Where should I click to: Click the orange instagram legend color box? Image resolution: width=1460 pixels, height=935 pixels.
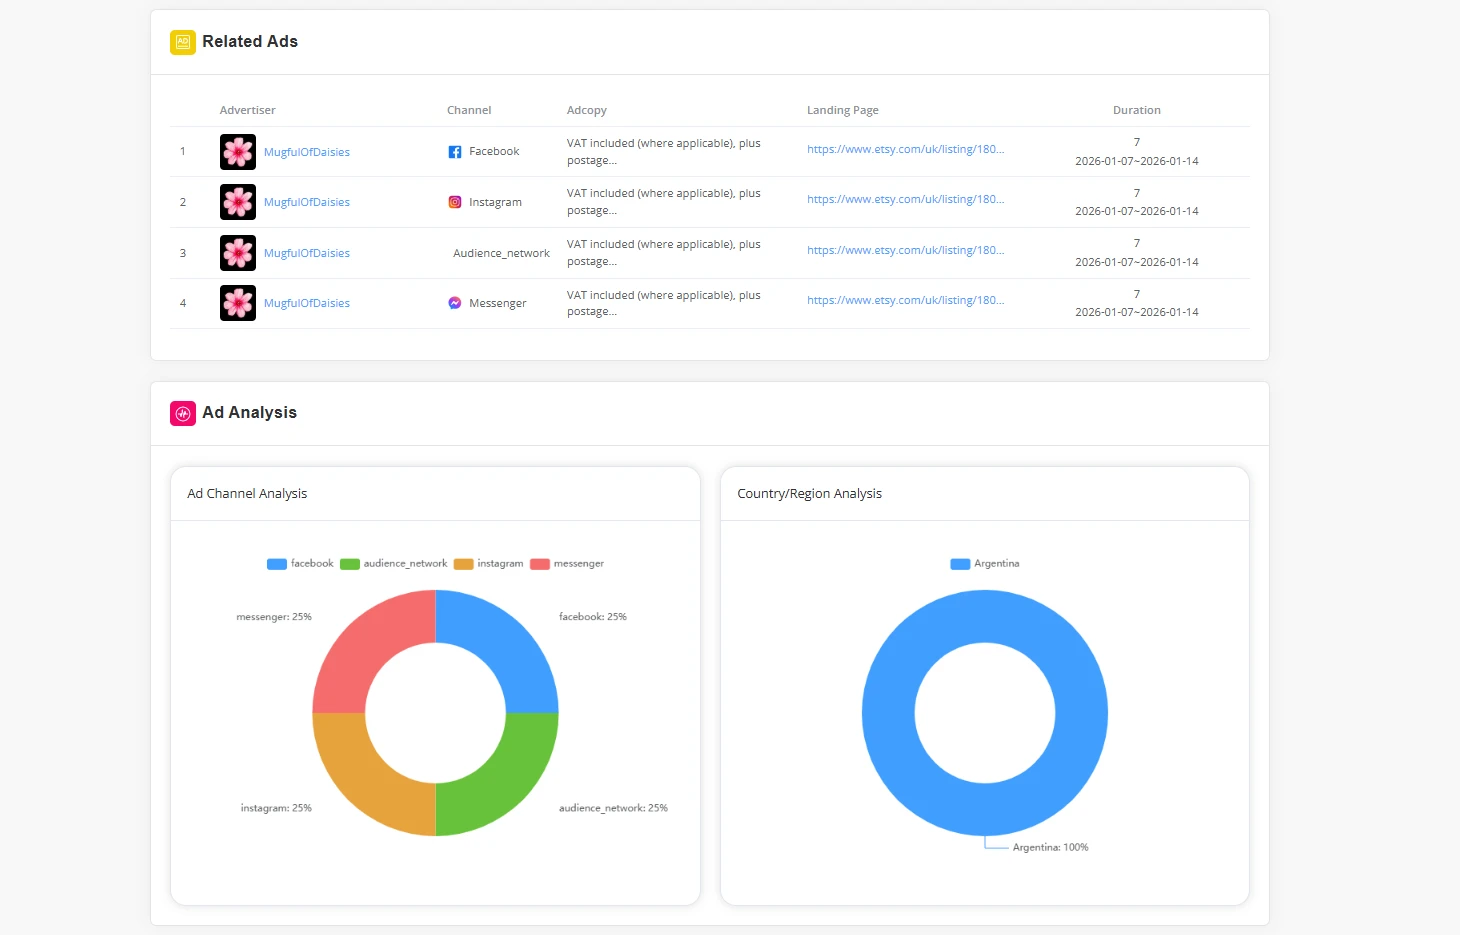click(463, 563)
